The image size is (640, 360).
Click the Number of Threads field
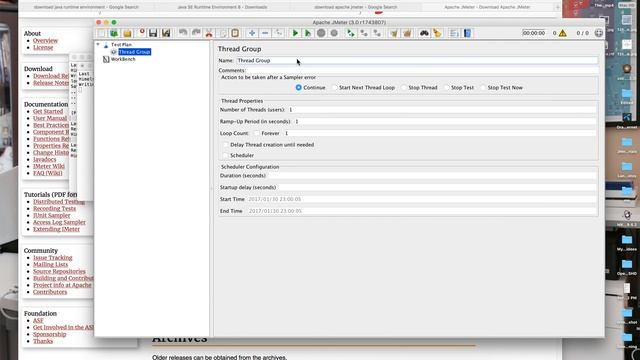[x=442, y=110]
